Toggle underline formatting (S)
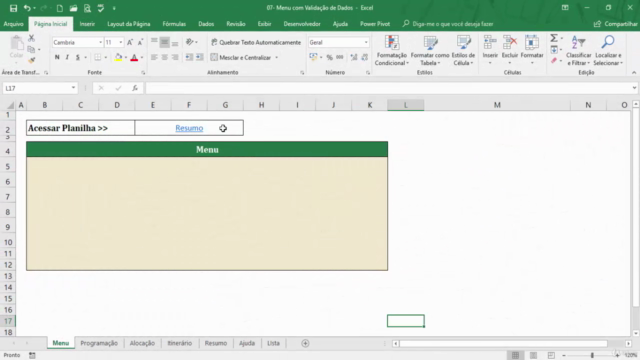This screenshot has width=640, height=360. tap(78, 58)
